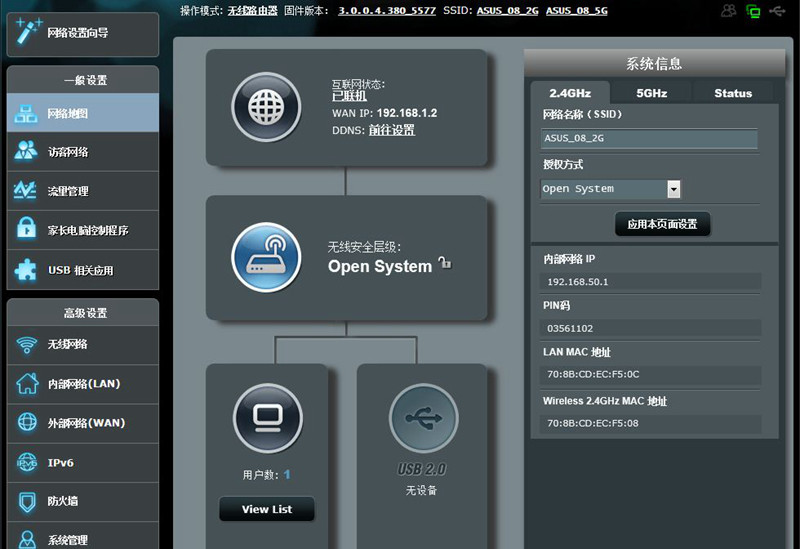800x549 pixels.
Task: Switch to the Status tab
Action: coord(732,93)
